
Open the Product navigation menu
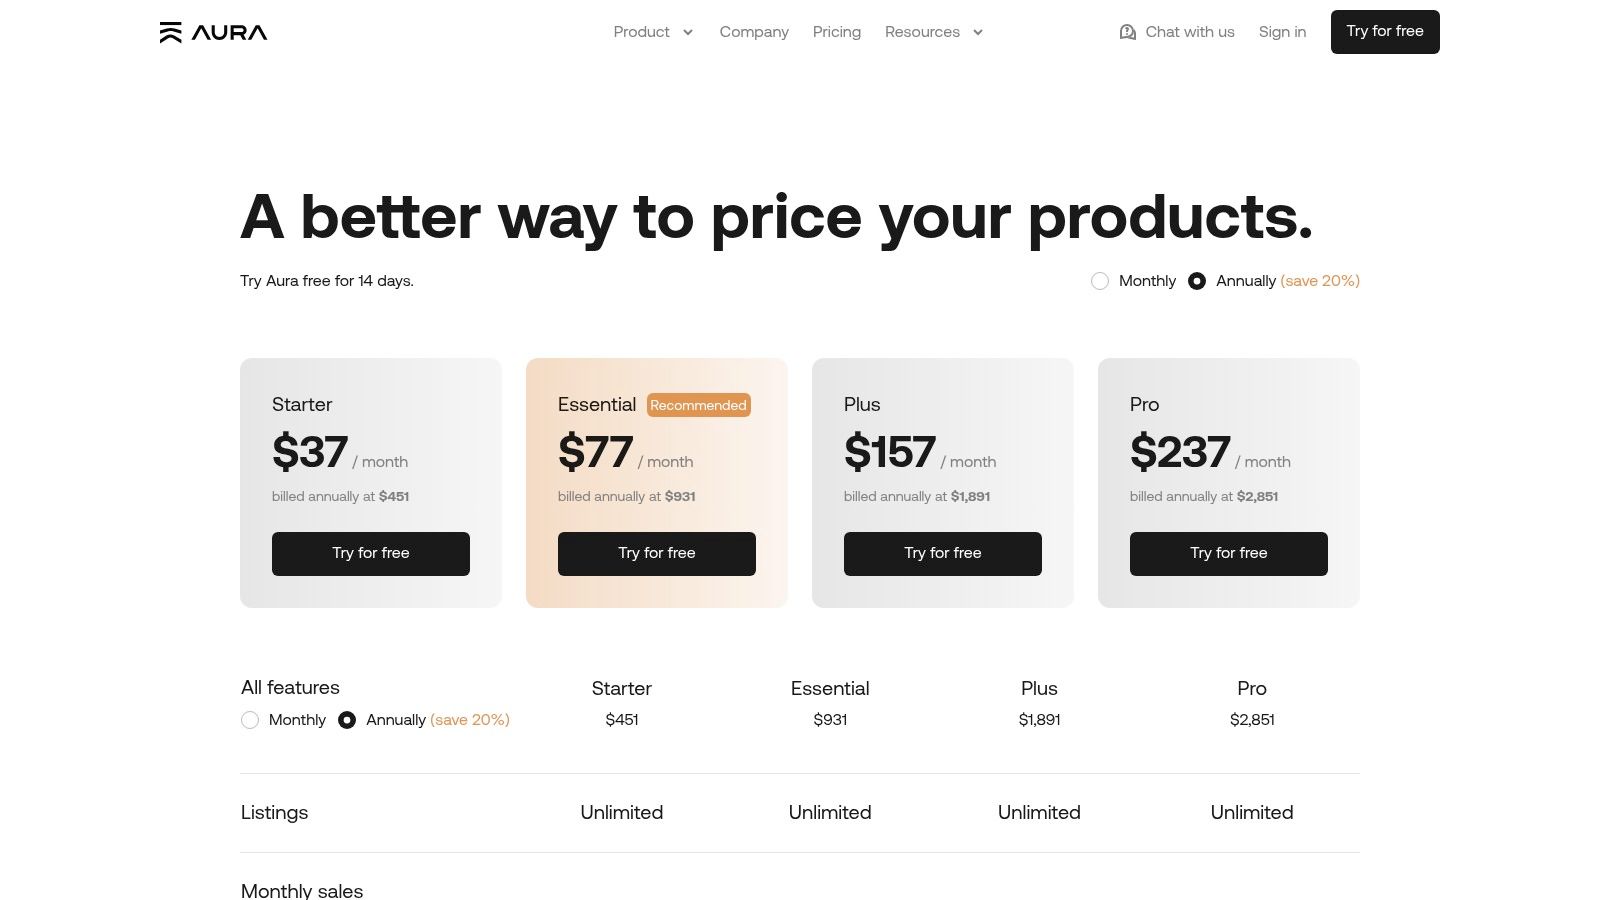coord(641,32)
